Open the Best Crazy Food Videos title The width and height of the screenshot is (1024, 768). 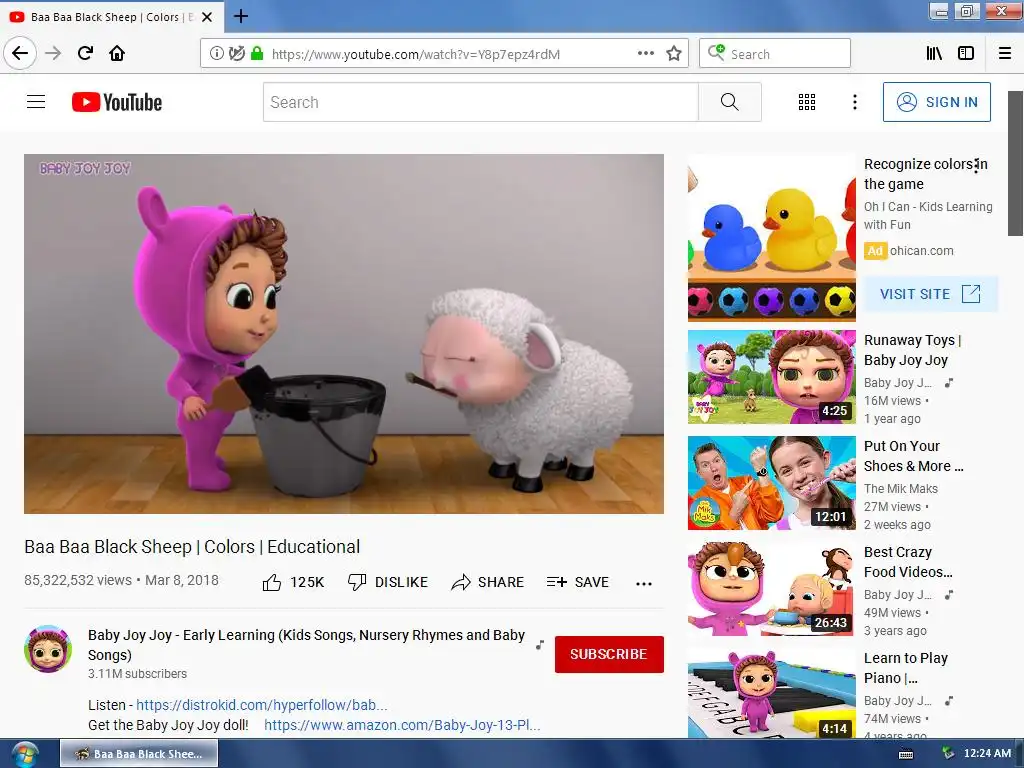coord(908,562)
